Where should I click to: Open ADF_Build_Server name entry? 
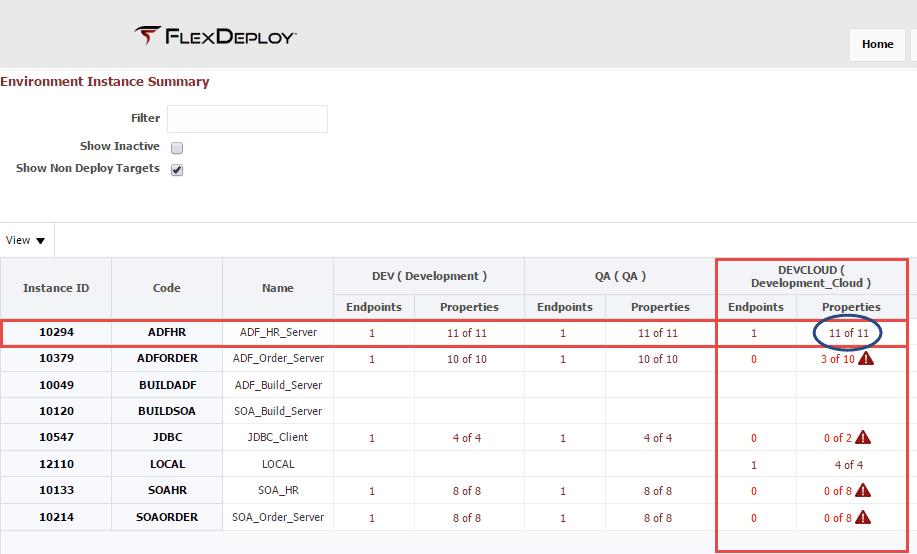point(278,385)
